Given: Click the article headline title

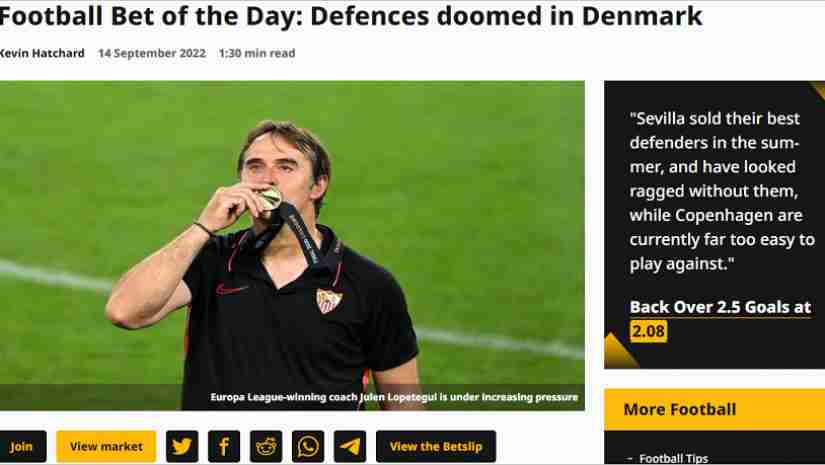Looking at the screenshot, I should 350,16.
